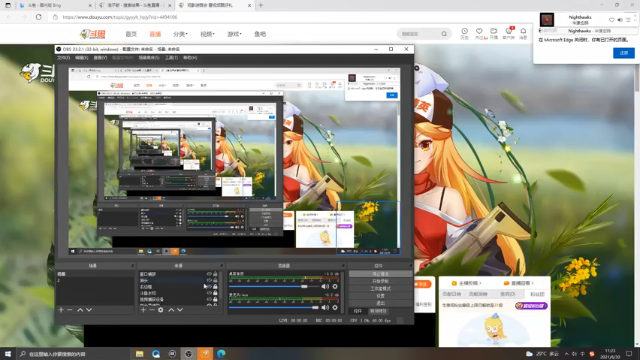Click the blue restore button in the Edge popup
640x360 pixels.
[x=624, y=53]
